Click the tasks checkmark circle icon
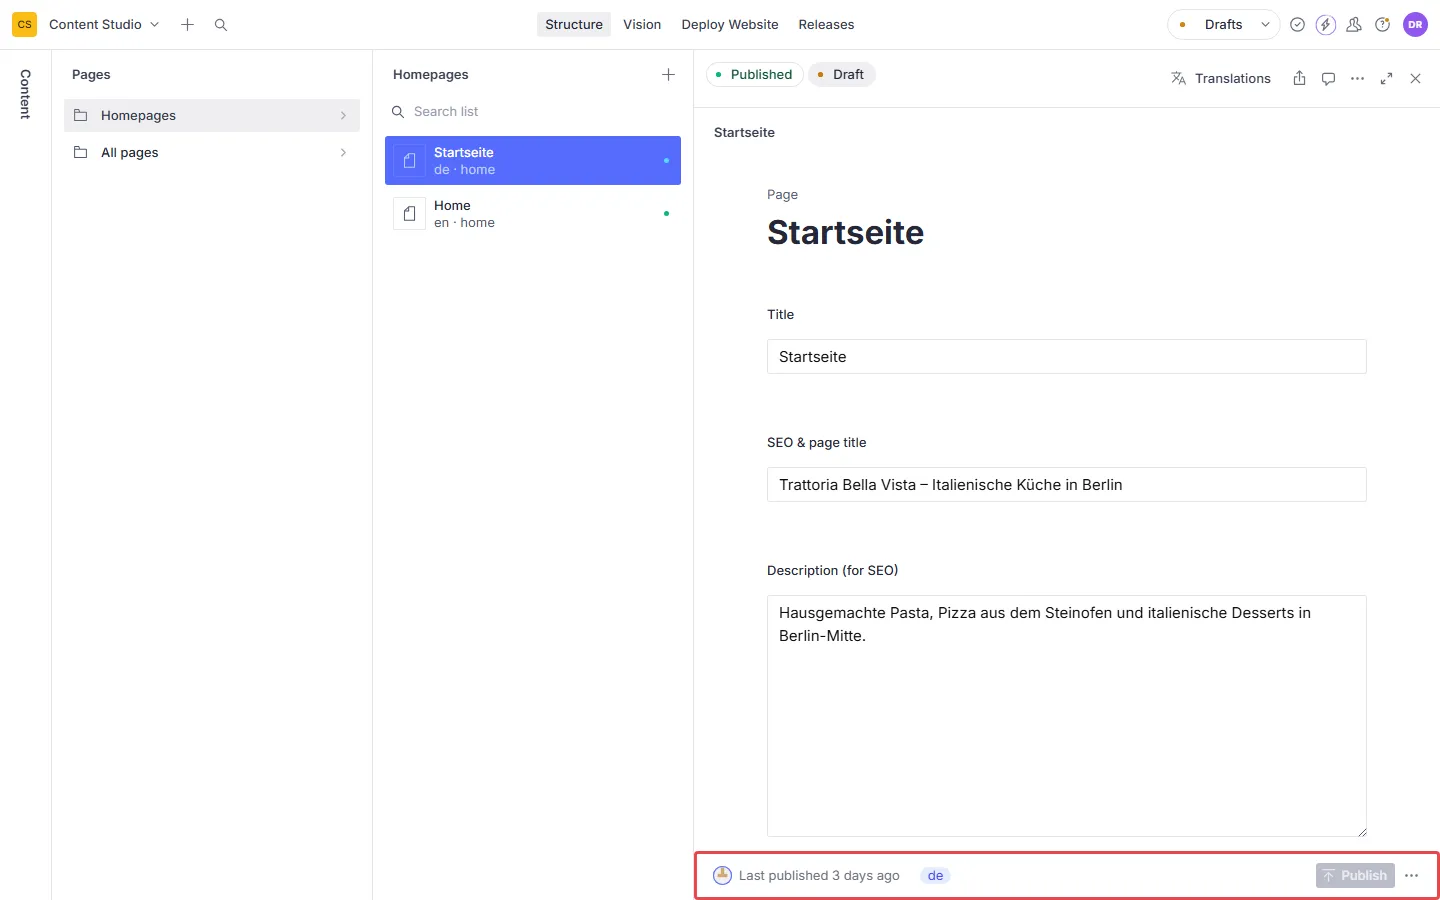Screen dimensions: 1440x900 1297,24
